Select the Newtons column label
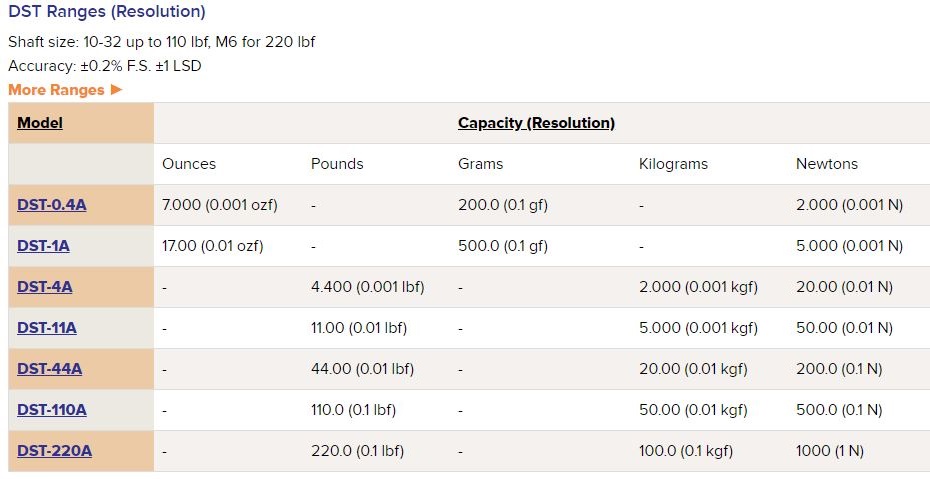Viewport: 930px width, 479px height. point(827,164)
